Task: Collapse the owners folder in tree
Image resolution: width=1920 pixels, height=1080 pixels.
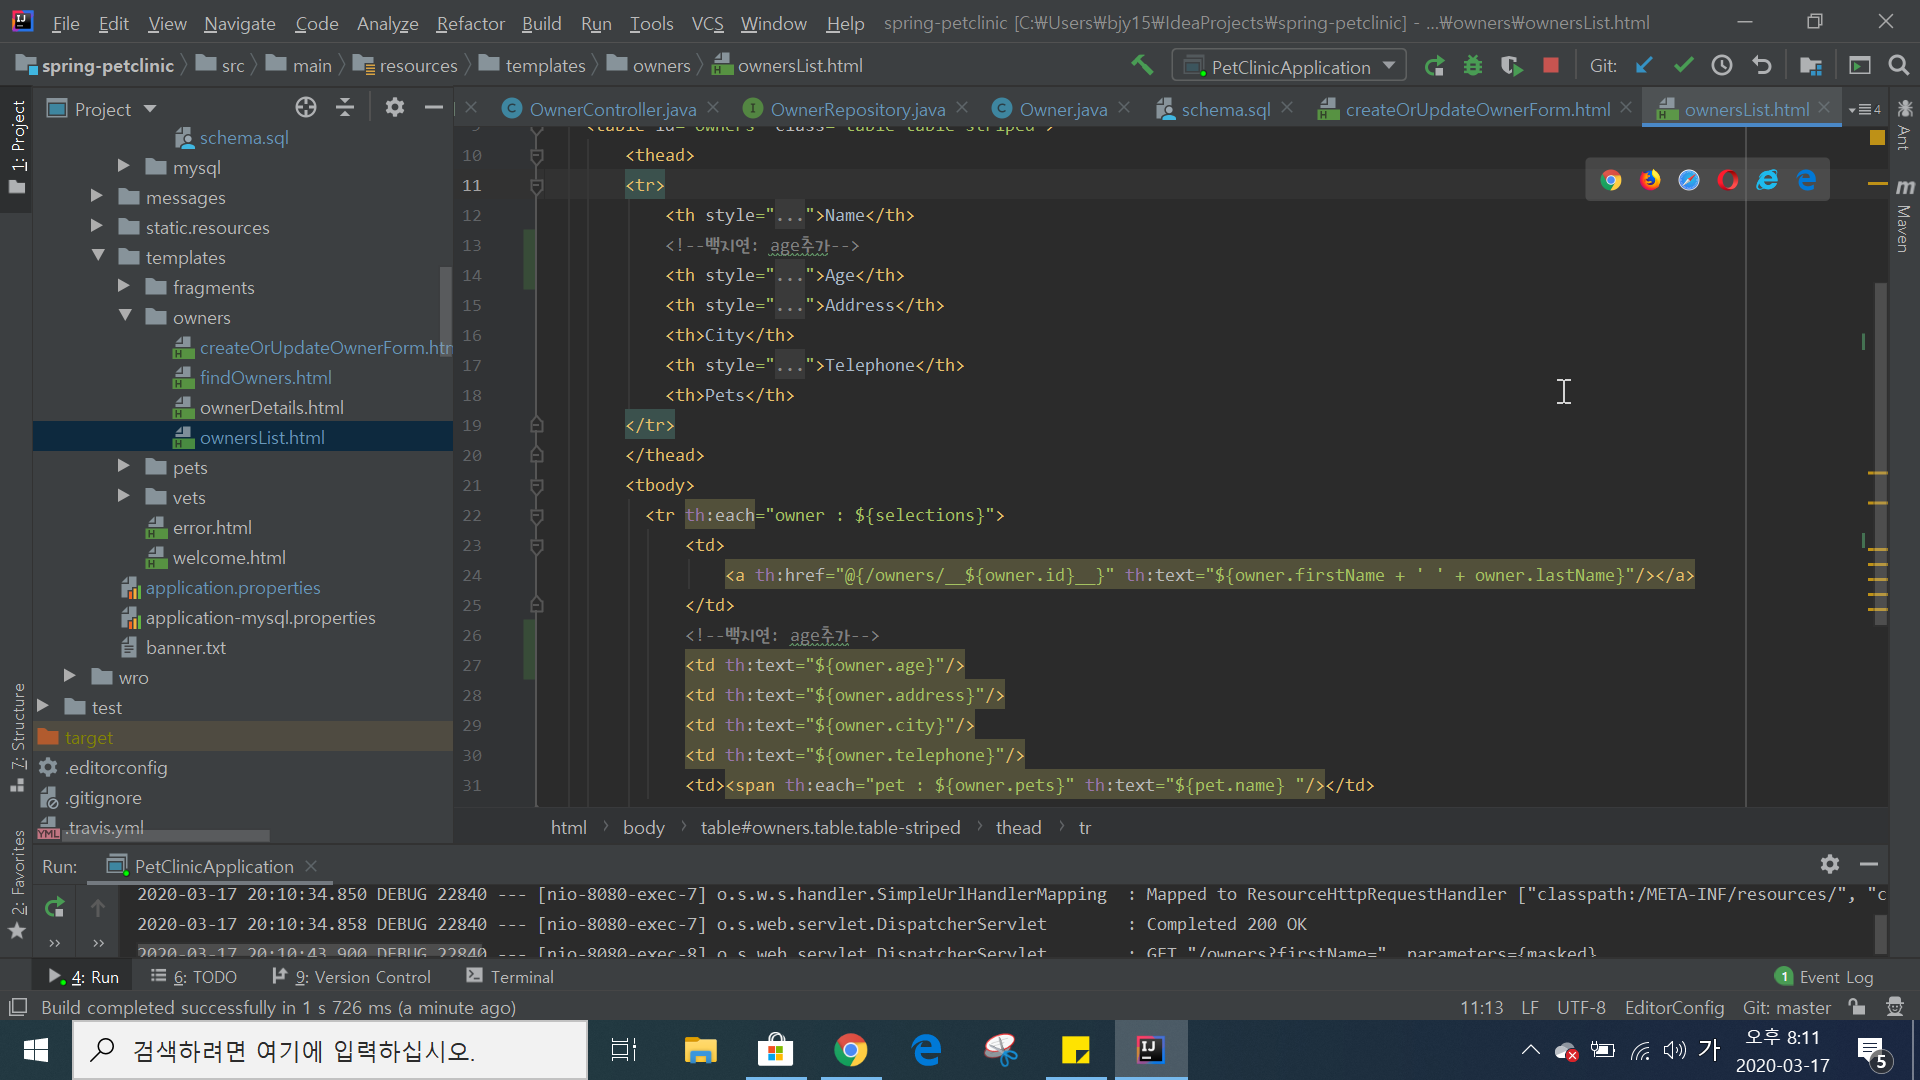Action: pyautogui.click(x=125, y=317)
